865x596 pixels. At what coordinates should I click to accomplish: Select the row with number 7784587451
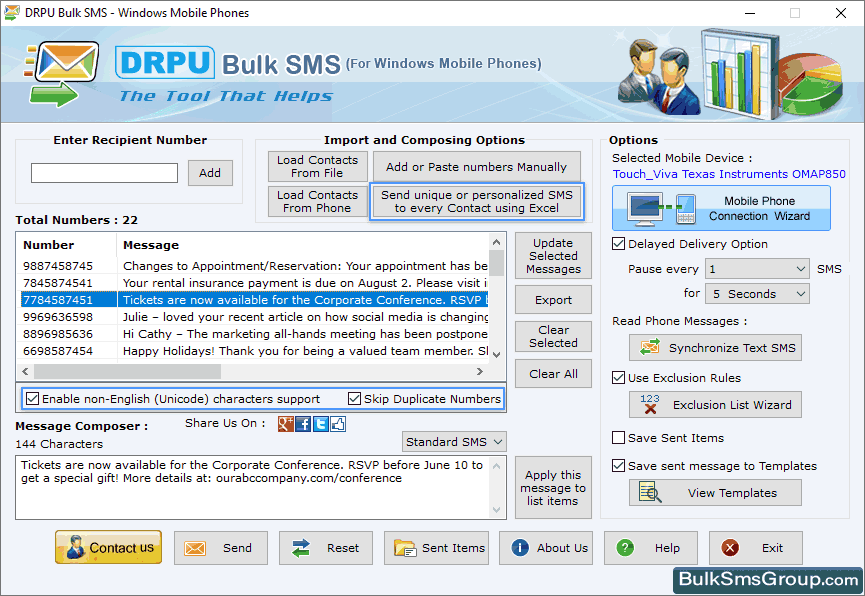pos(254,300)
